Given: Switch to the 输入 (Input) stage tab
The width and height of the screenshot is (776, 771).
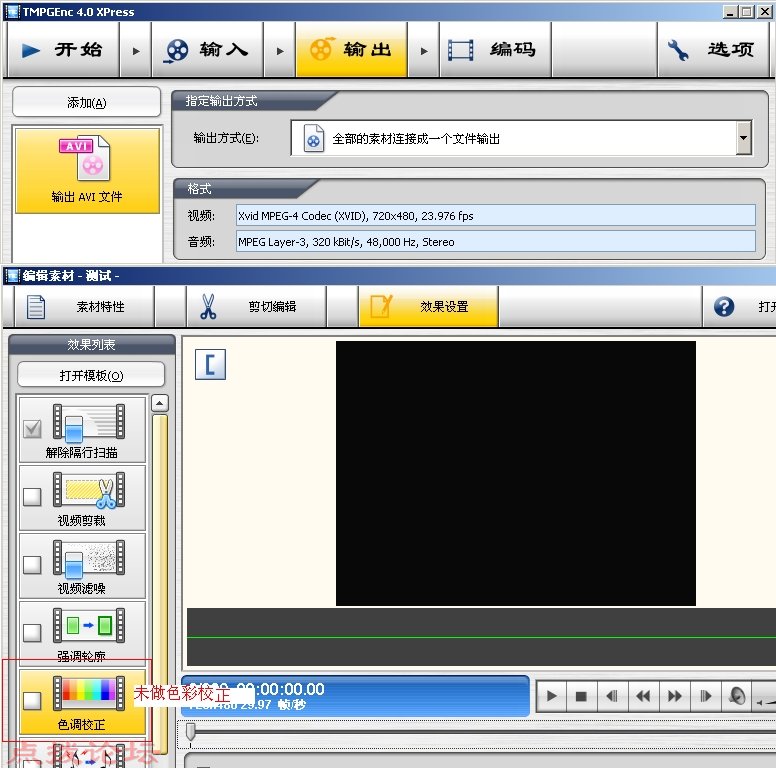Looking at the screenshot, I should click(207, 49).
